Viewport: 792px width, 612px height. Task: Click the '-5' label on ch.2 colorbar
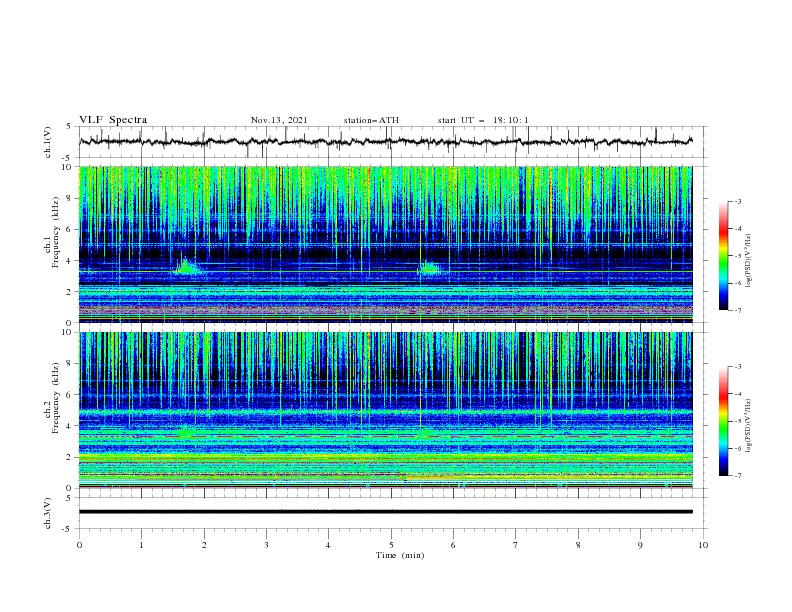(737, 422)
